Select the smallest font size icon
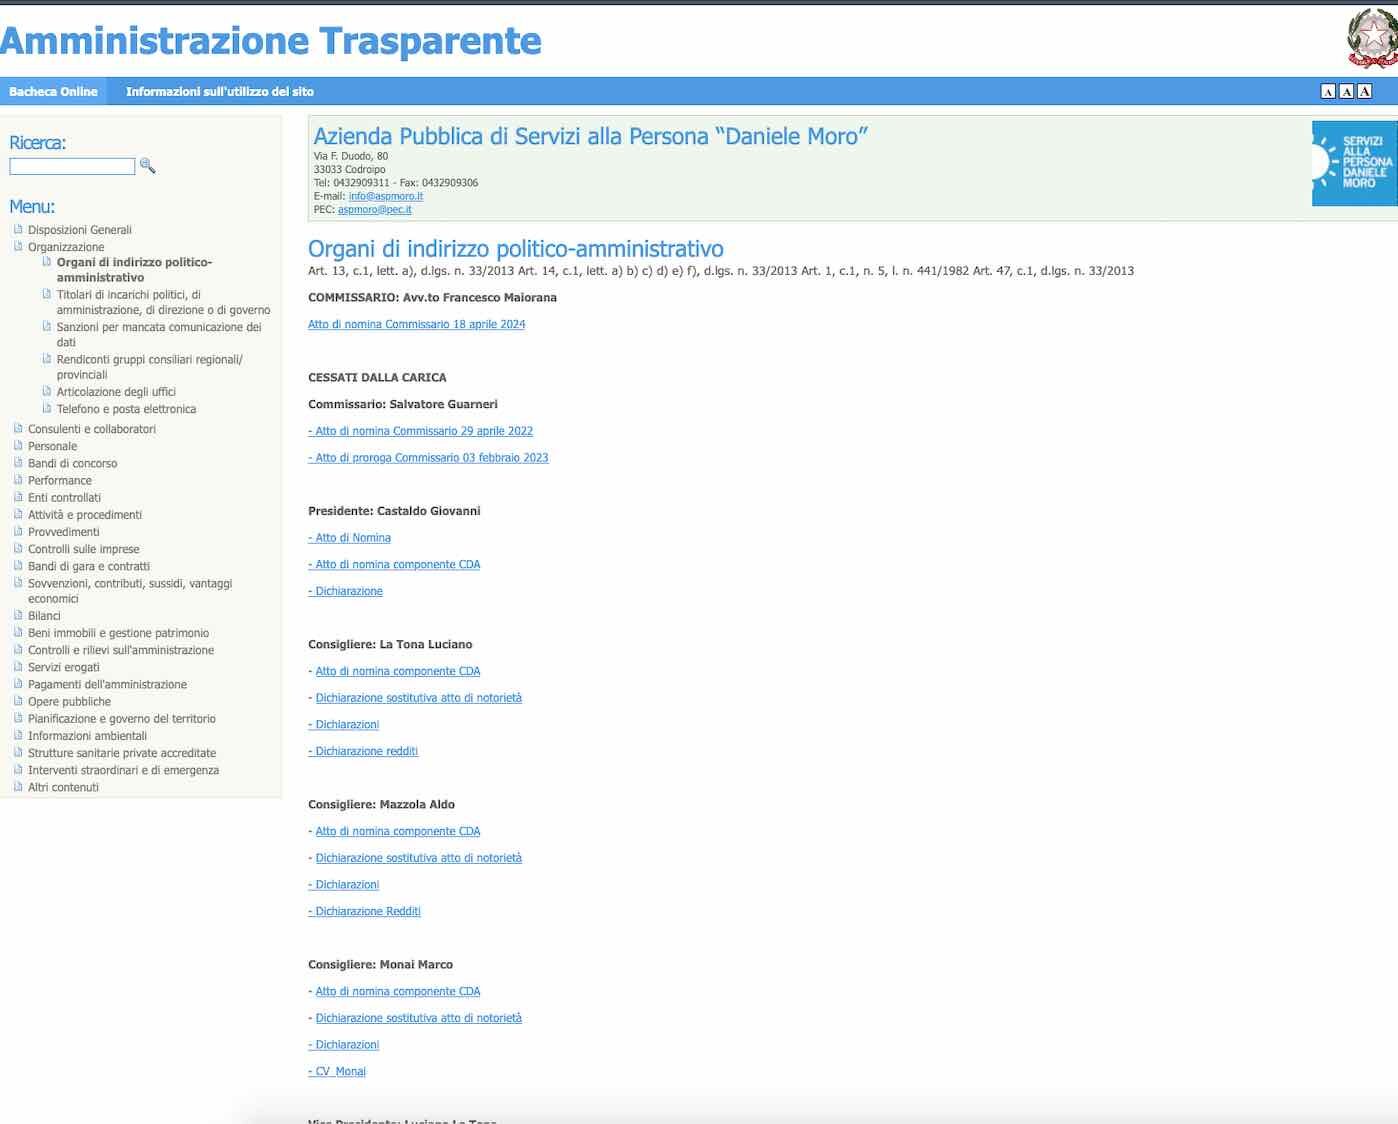The image size is (1398, 1124). (1328, 92)
